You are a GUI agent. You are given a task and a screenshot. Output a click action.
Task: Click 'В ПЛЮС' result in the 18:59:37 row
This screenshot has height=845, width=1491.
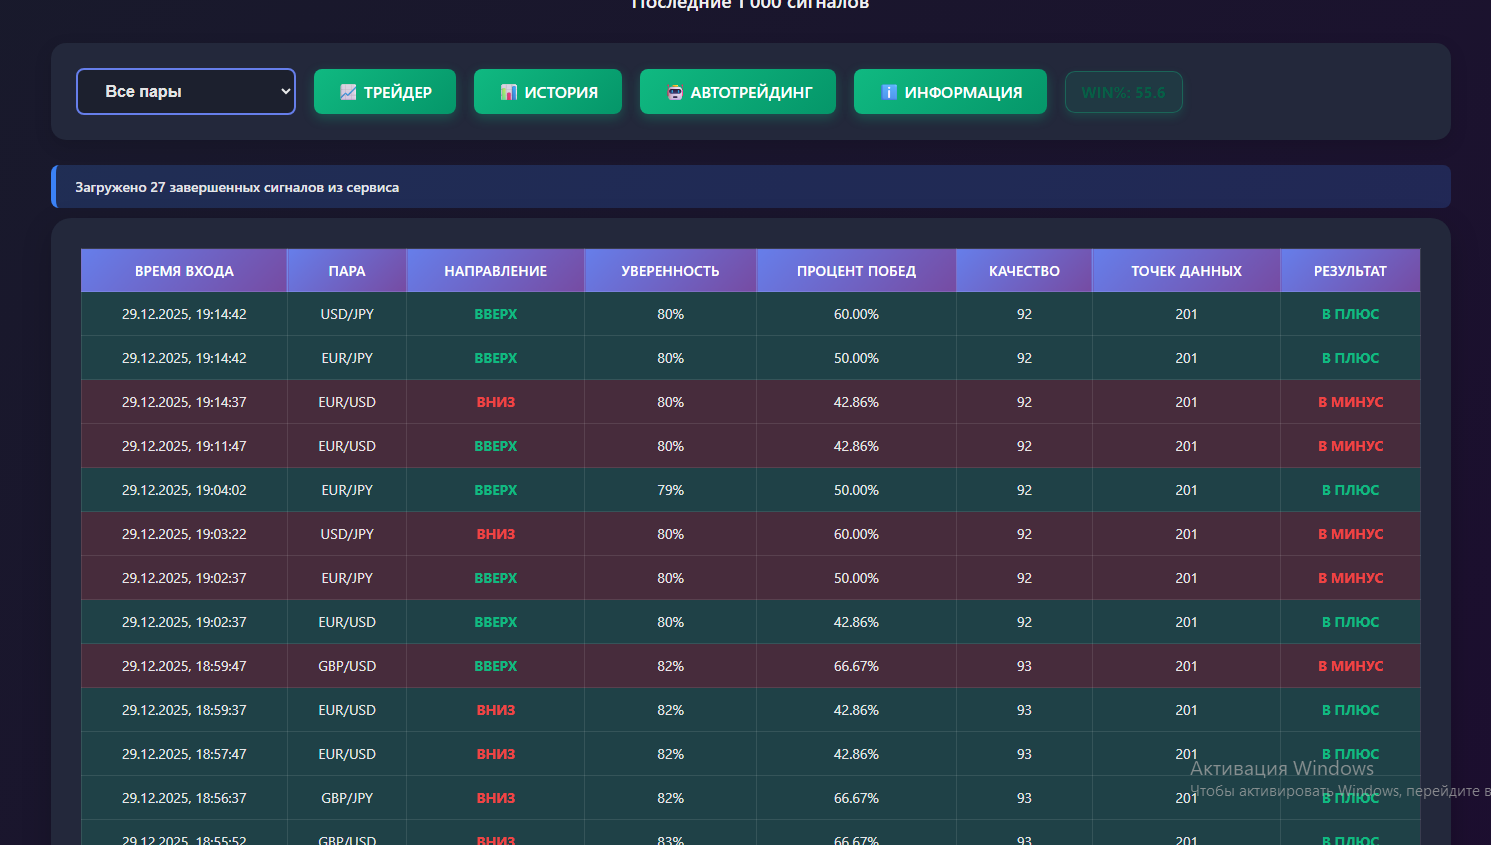1350,710
